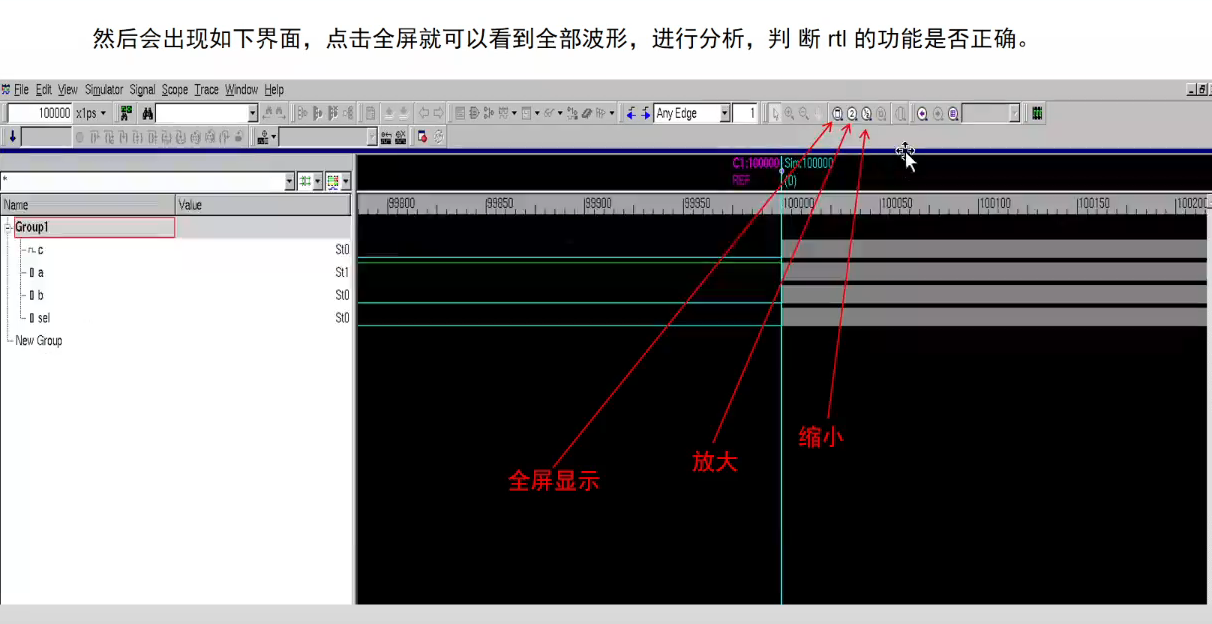Viewport: 1212px width, 624px height.
Task: Click the left-most window list icon after arrows
Action: (x=460, y=114)
